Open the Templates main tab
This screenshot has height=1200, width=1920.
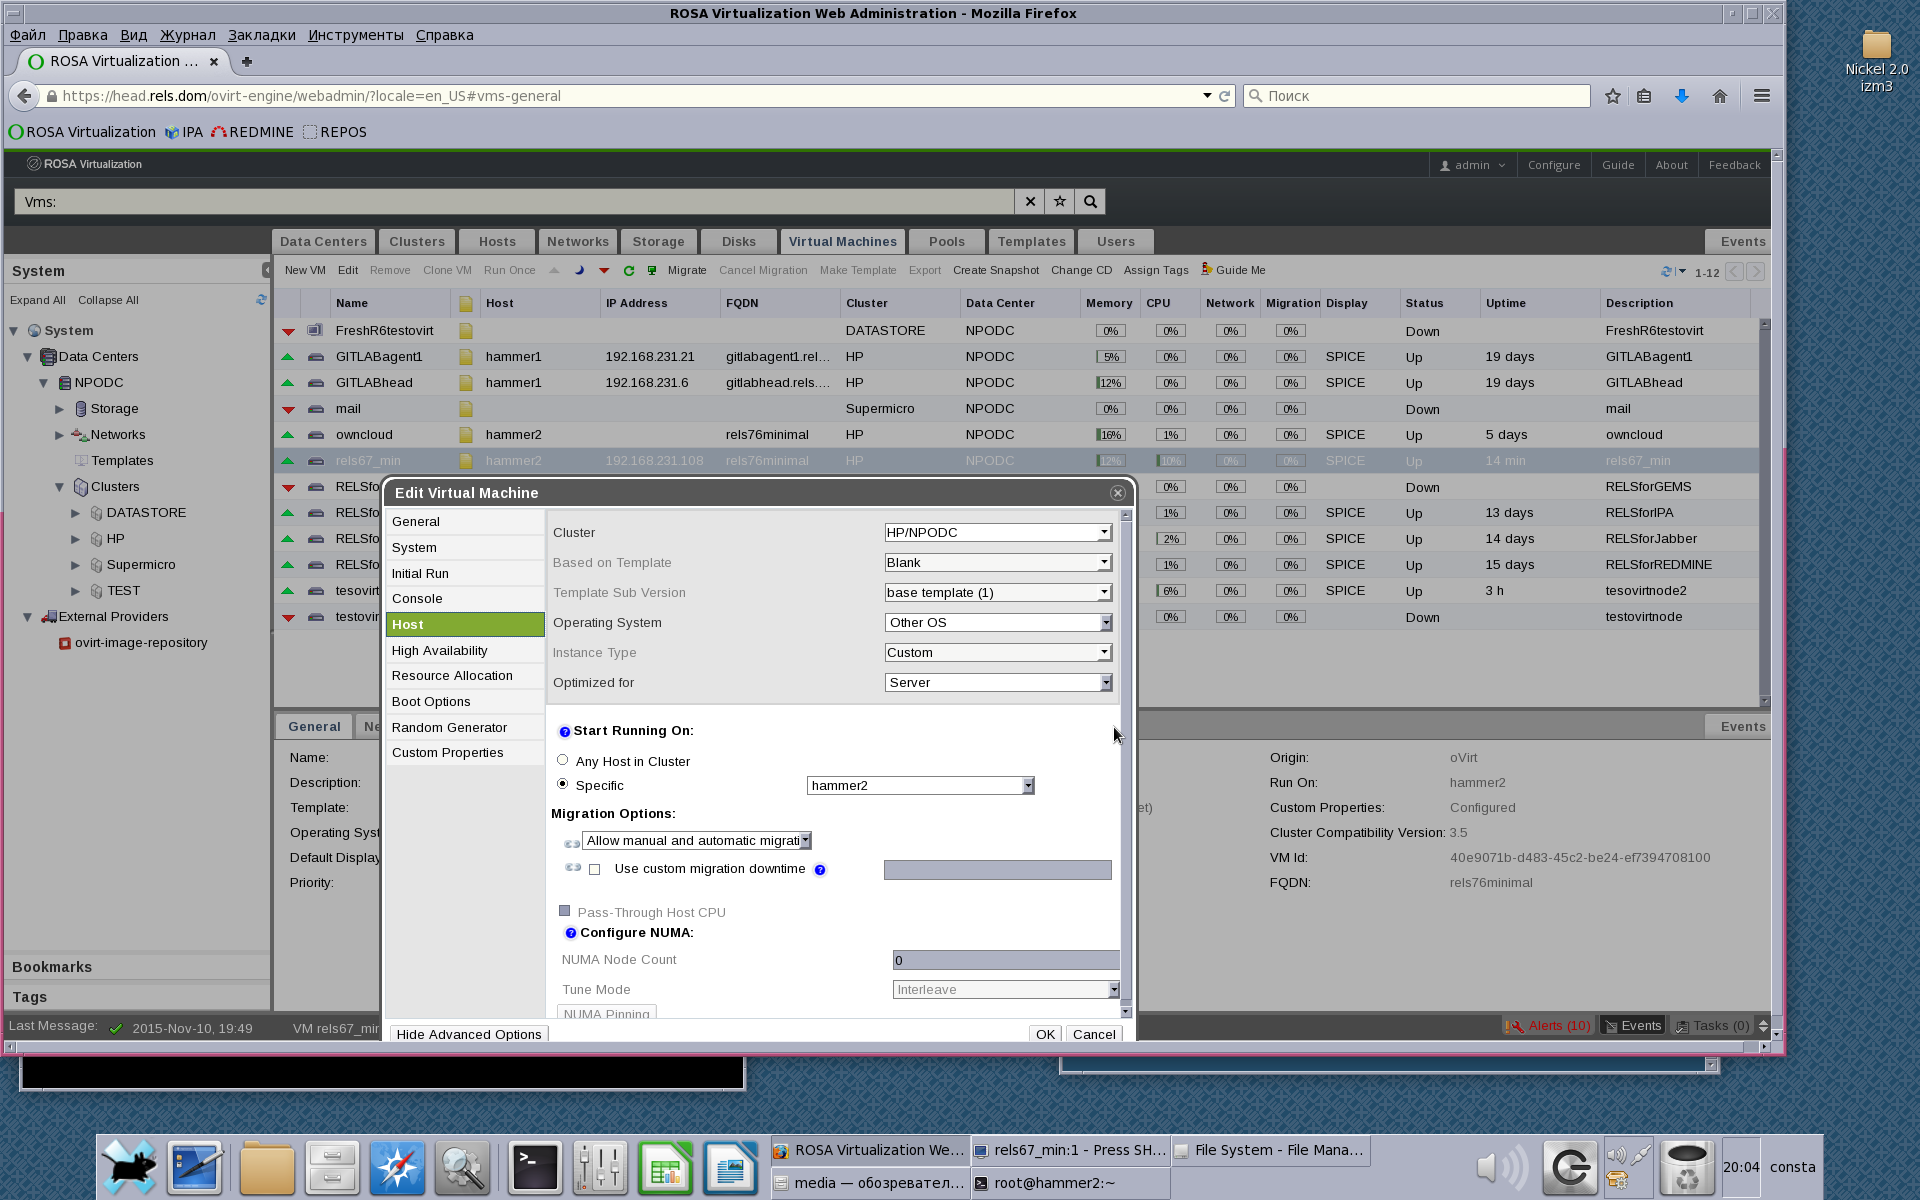click(x=1032, y=242)
